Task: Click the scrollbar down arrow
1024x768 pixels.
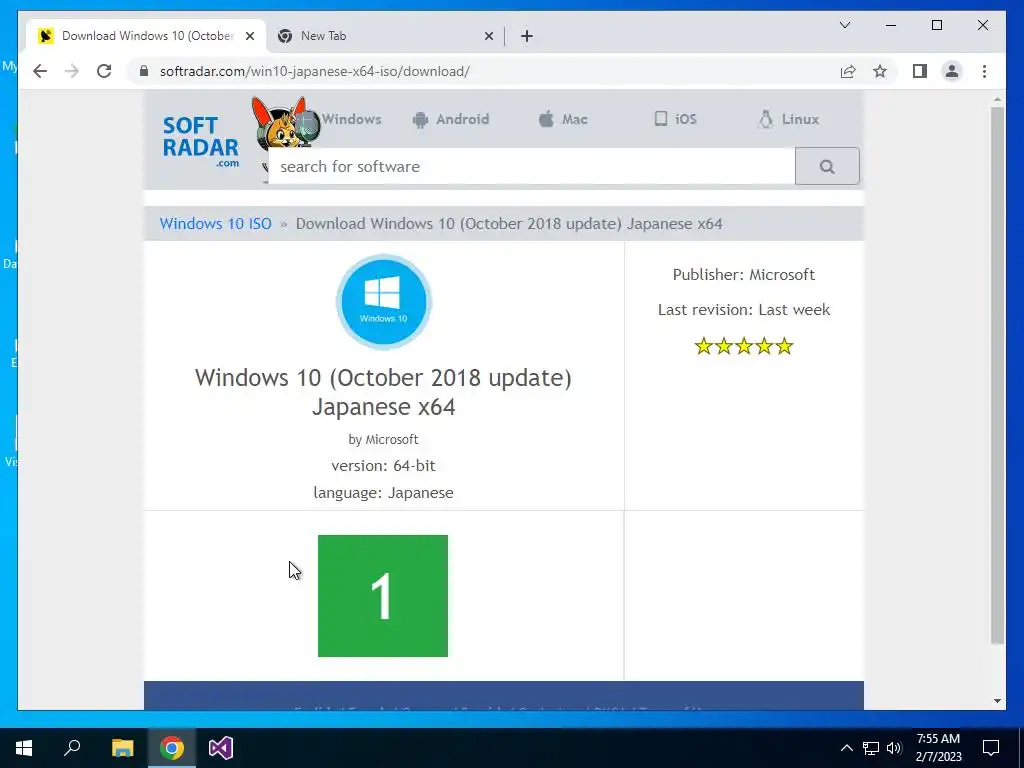Action: pyautogui.click(x=997, y=701)
